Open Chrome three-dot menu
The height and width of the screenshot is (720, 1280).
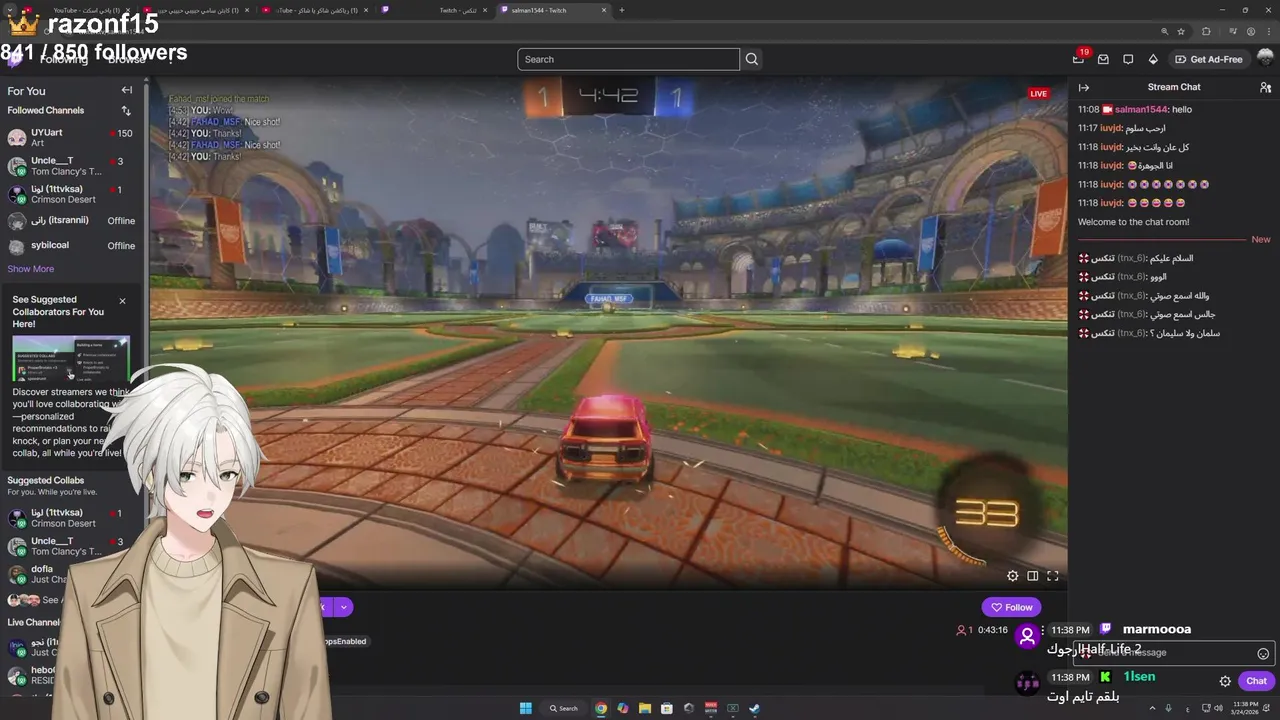1268,31
